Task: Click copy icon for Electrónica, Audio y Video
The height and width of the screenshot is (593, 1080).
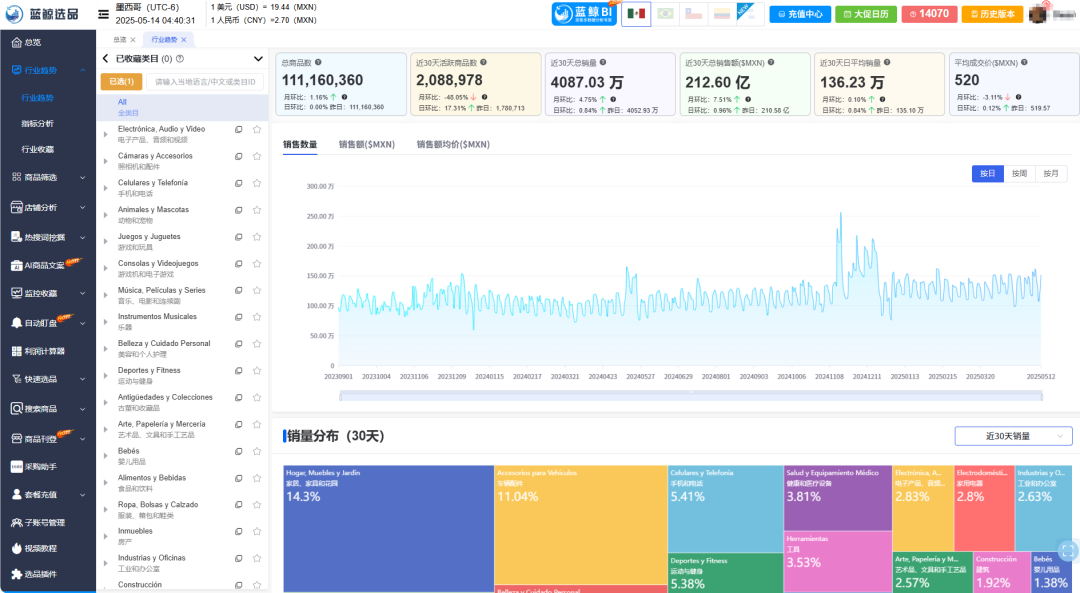Action: coord(238,129)
